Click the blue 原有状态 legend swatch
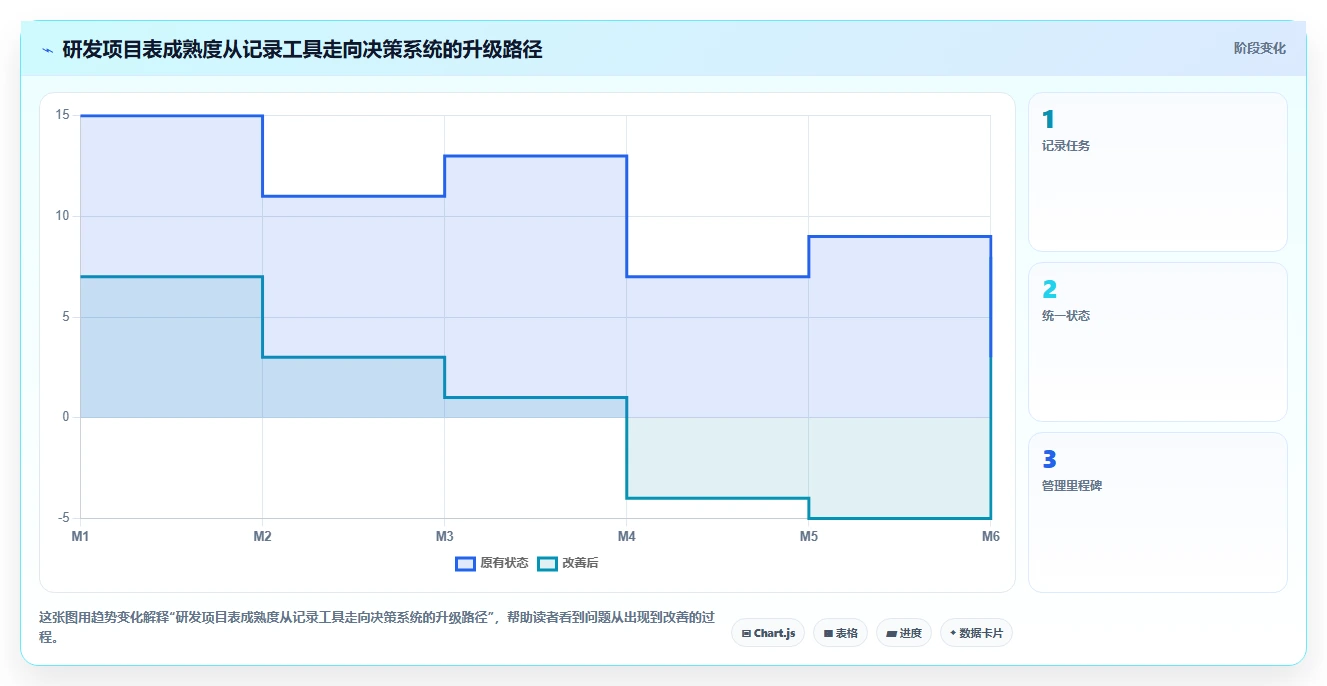 tap(465, 563)
